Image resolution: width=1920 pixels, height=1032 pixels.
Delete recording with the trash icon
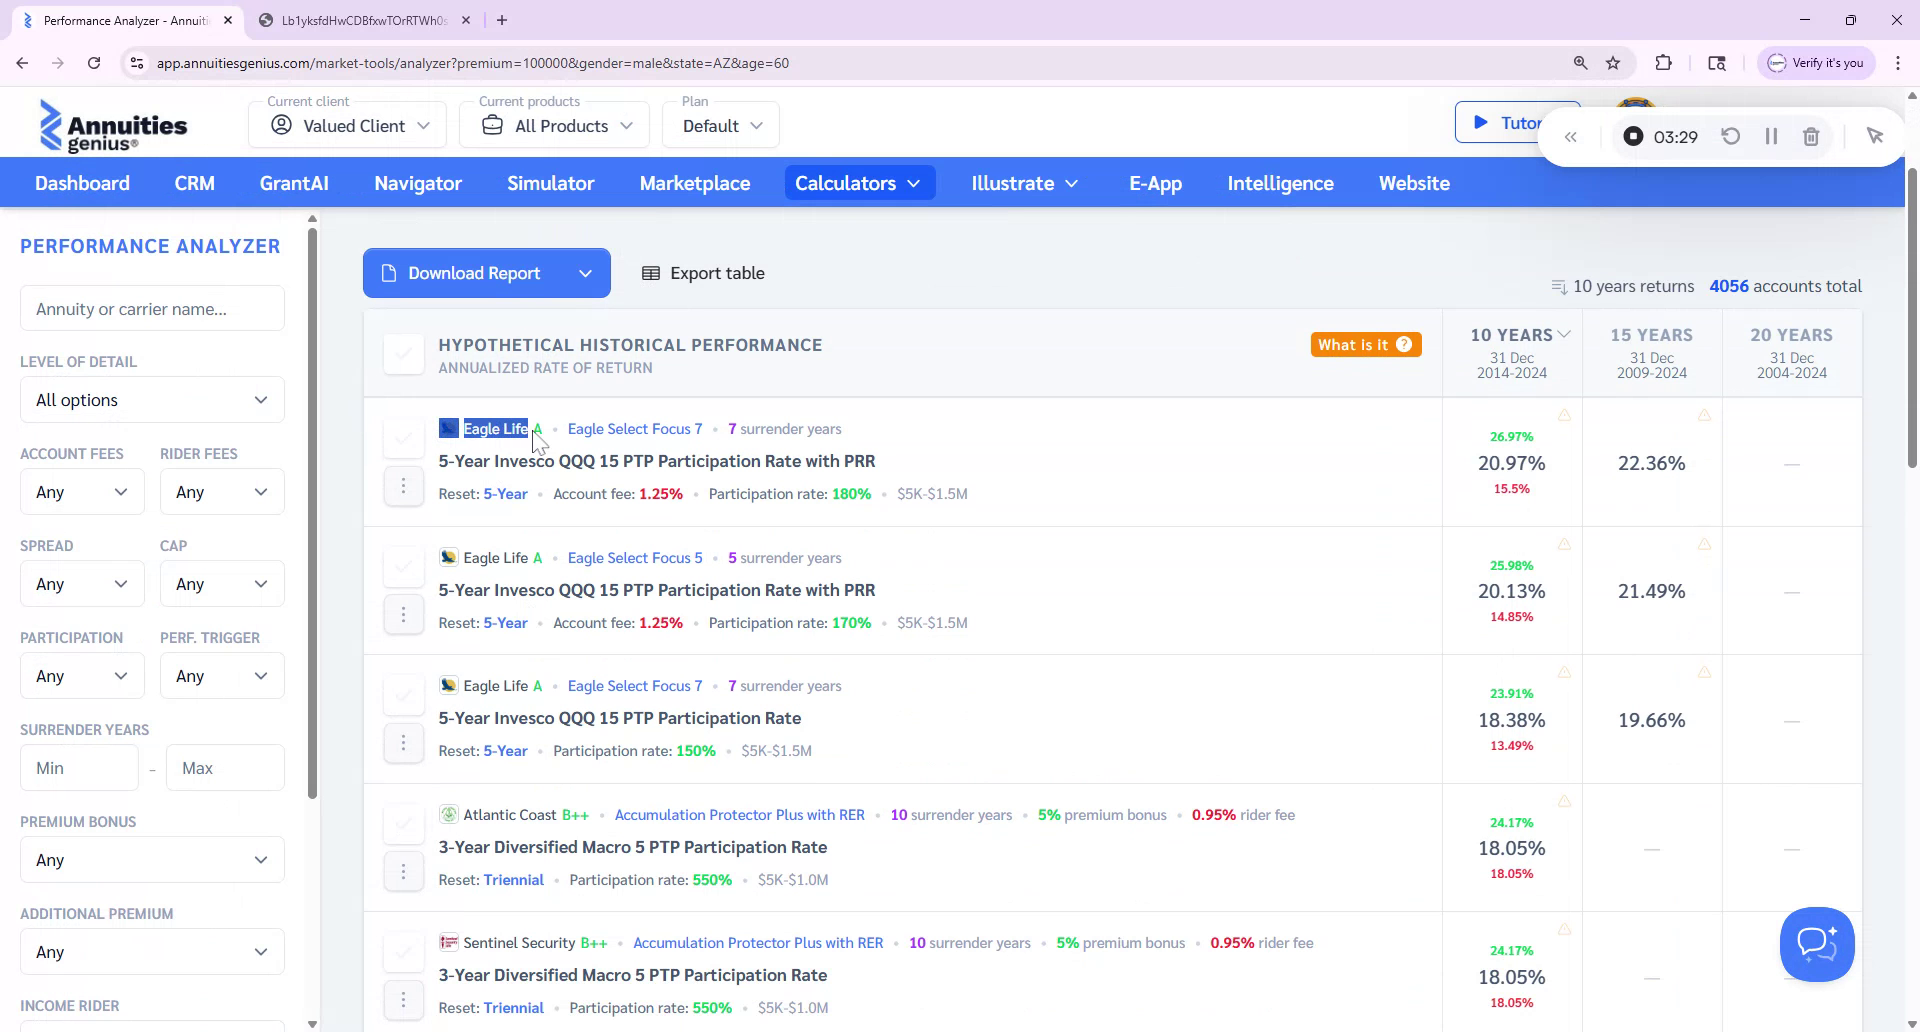1810,136
